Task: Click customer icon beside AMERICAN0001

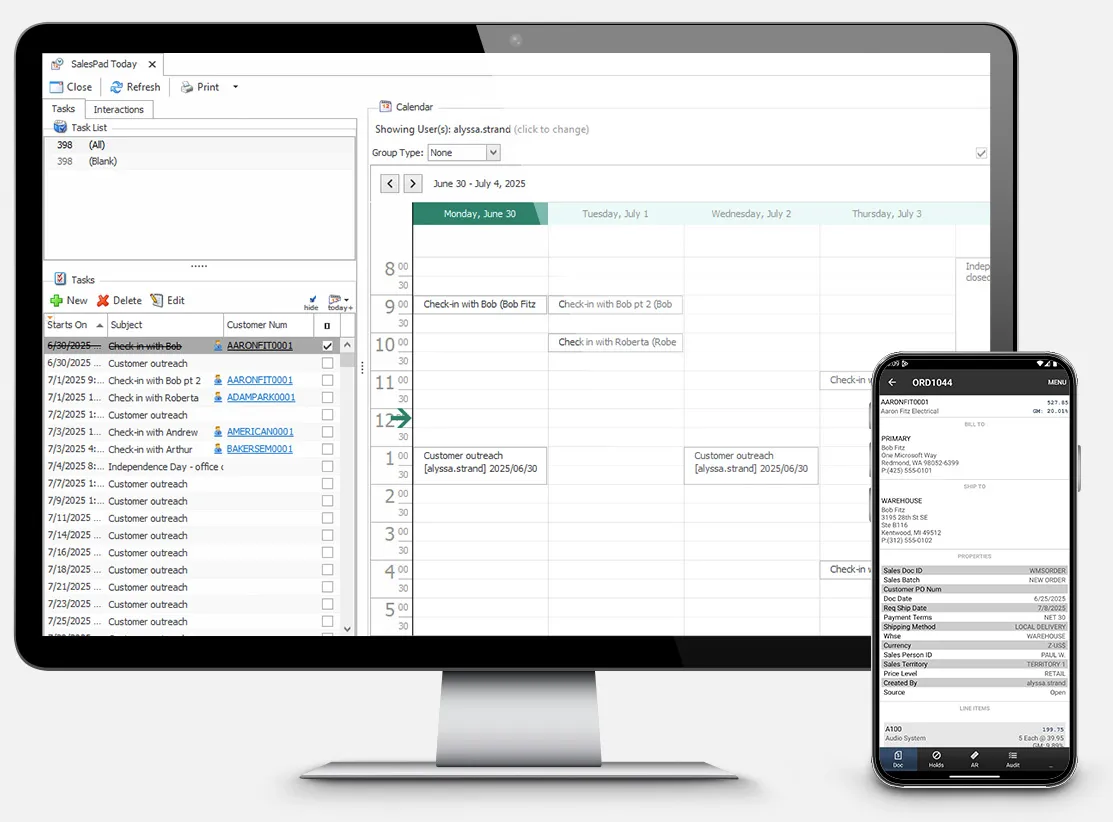Action: click(x=218, y=432)
